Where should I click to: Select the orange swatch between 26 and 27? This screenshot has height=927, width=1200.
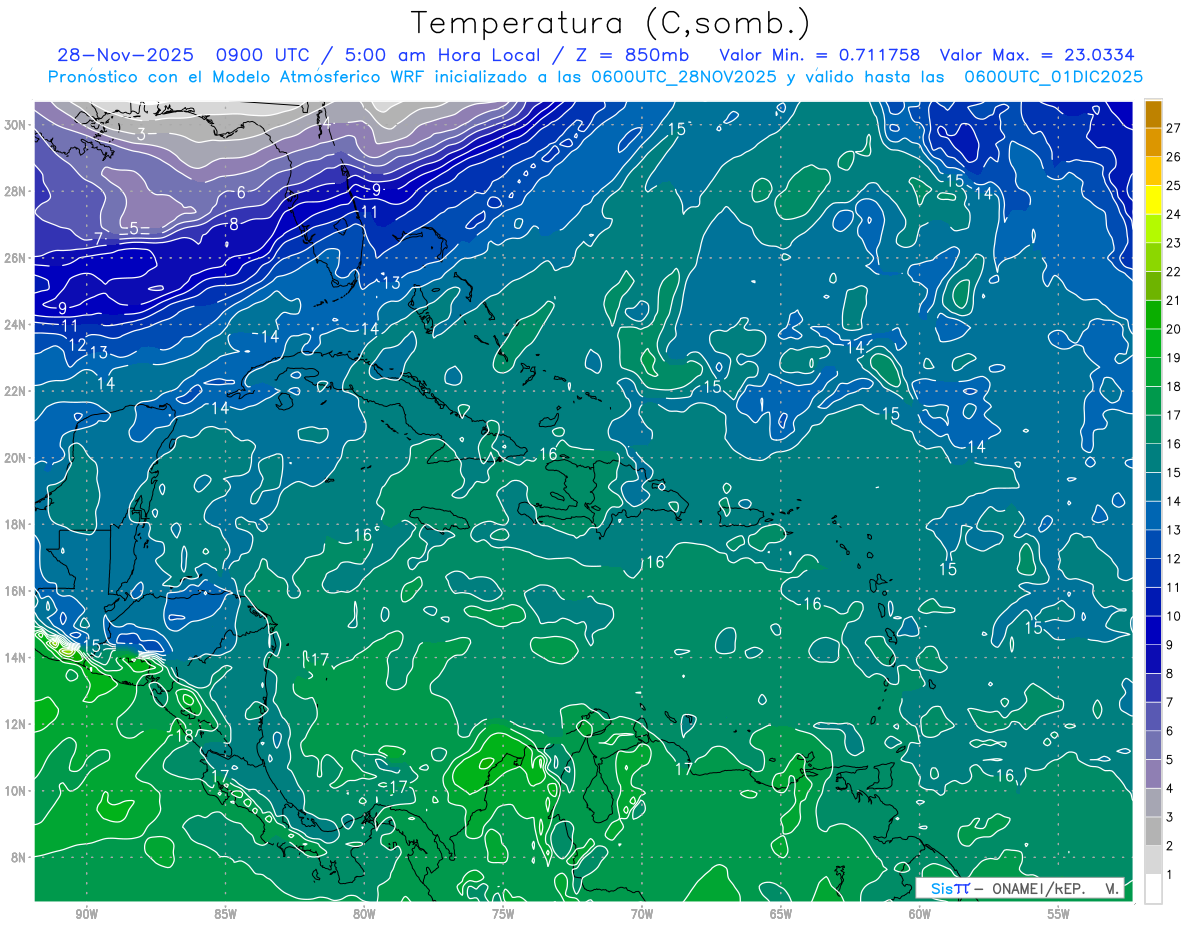1153,142
